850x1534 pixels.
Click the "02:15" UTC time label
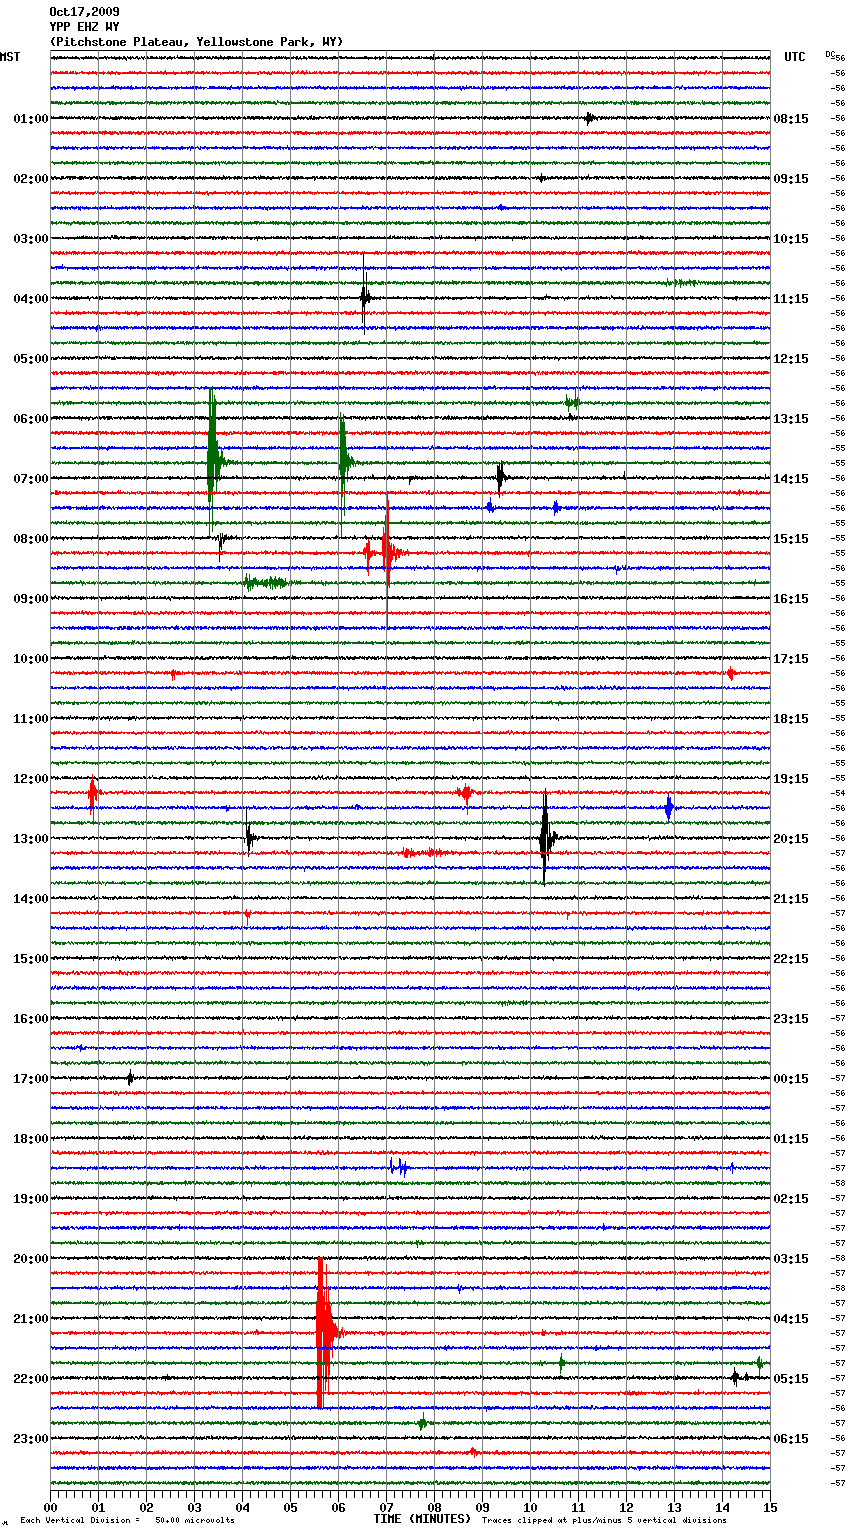click(791, 1199)
